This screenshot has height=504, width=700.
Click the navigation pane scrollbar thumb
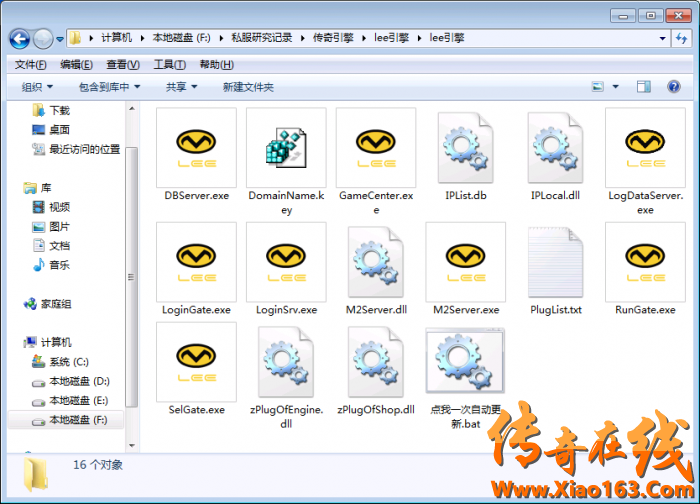click(131, 277)
